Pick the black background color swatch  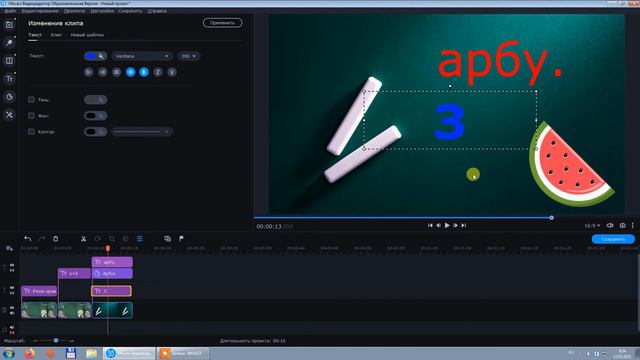click(x=91, y=116)
